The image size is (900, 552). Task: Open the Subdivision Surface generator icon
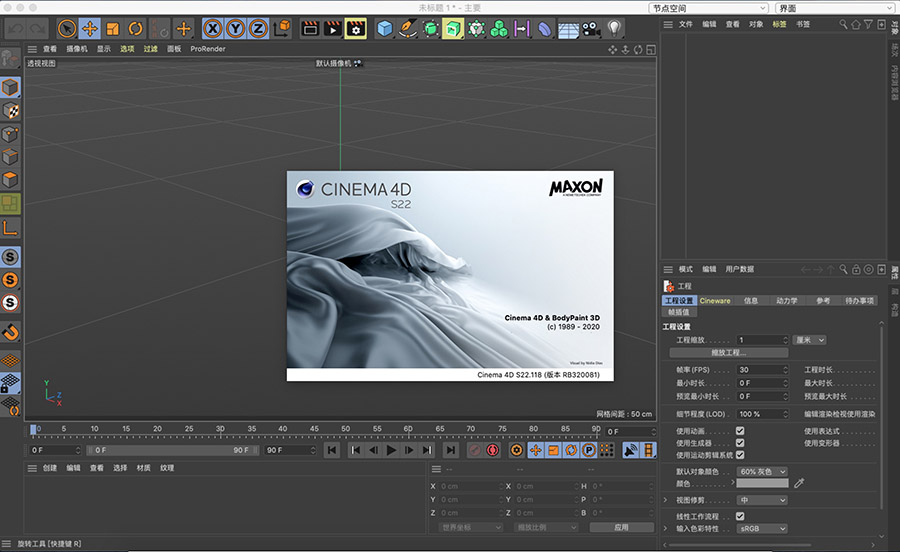430,28
